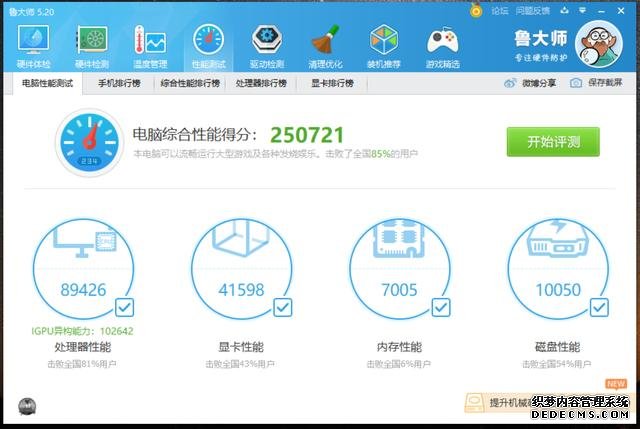Click the 显卡性能 3D cube icon
This screenshot has width=640, height=429.
(241, 238)
